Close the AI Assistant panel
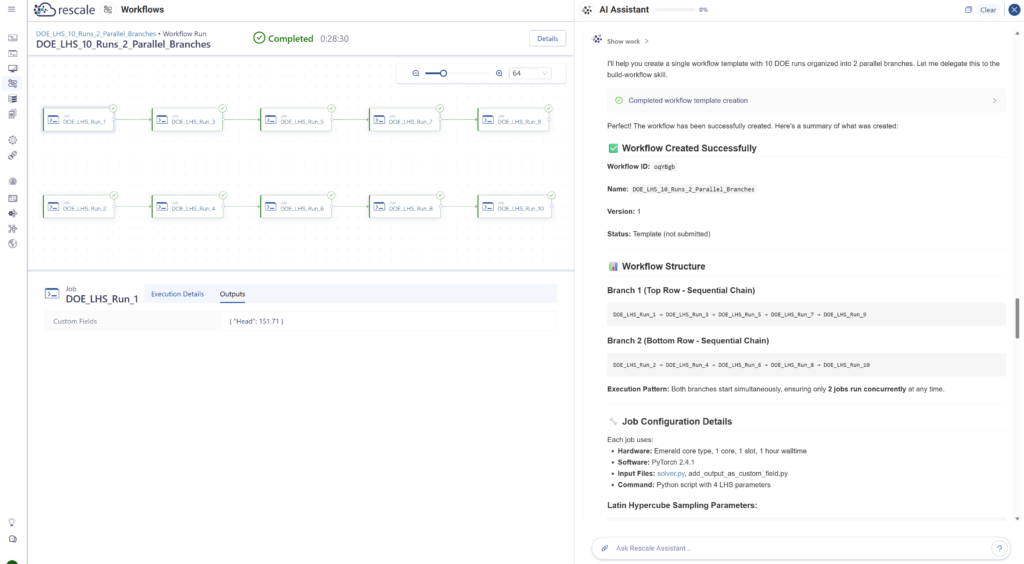This screenshot has height=564, width=1024. [x=1014, y=10]
